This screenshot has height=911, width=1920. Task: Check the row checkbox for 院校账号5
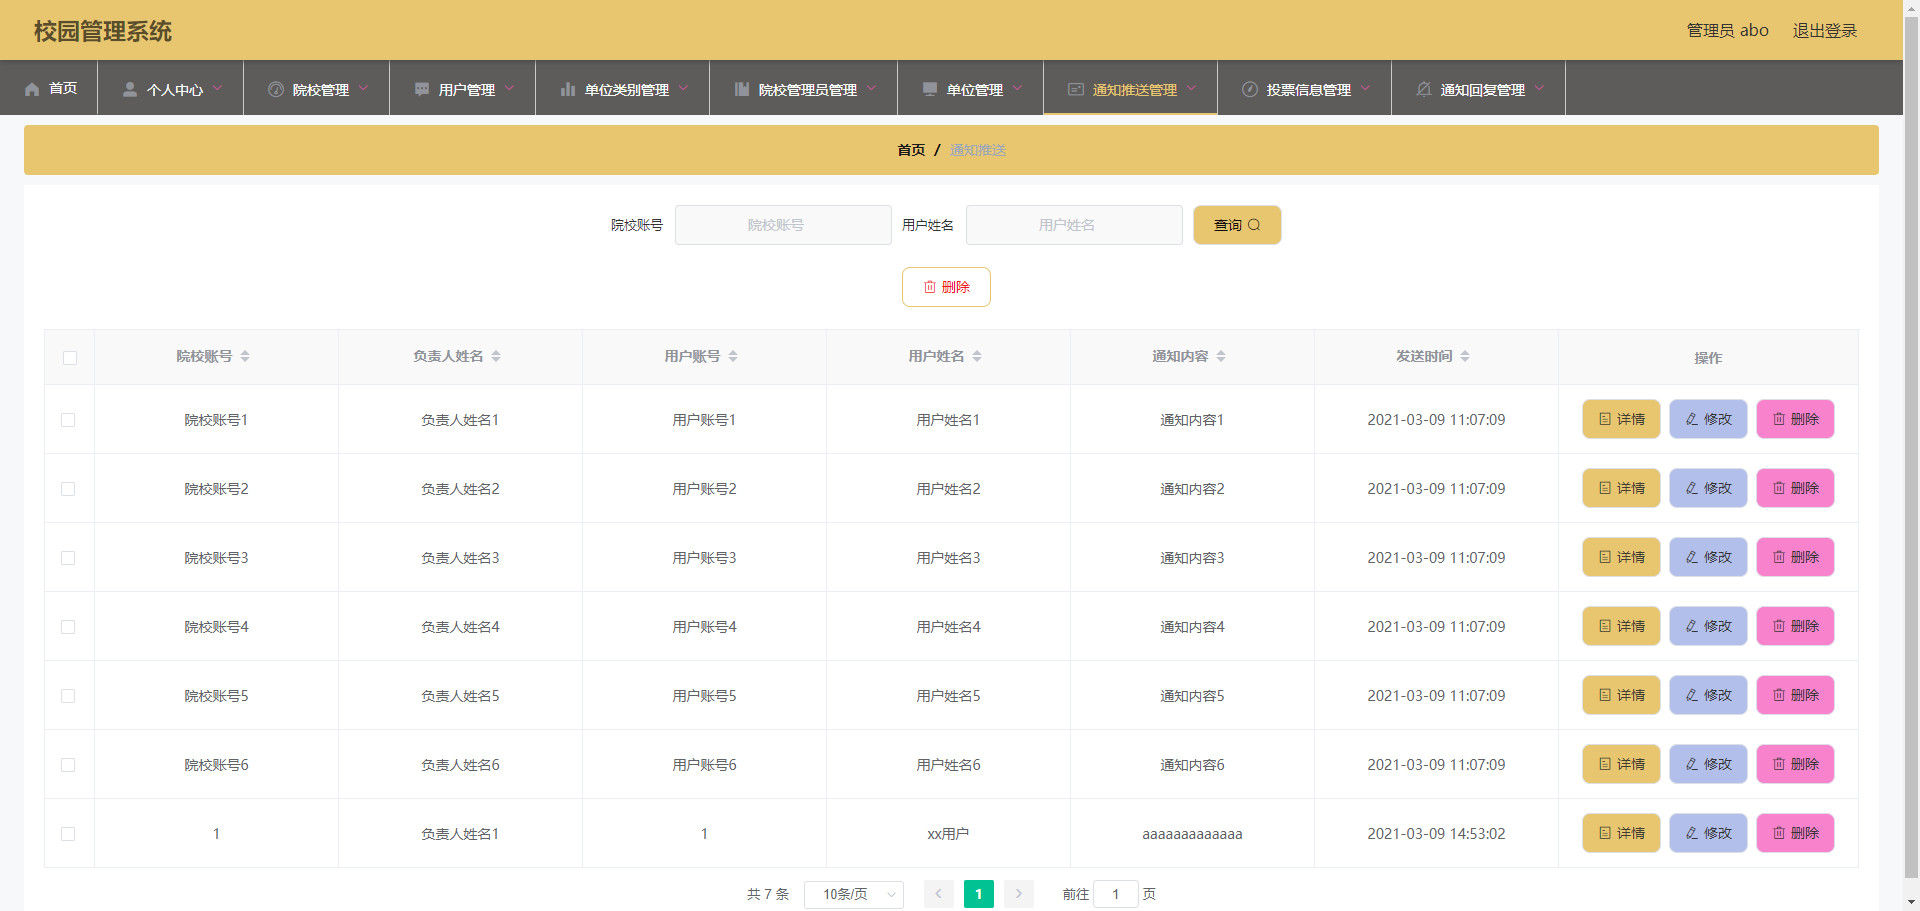tap(68, 696)
